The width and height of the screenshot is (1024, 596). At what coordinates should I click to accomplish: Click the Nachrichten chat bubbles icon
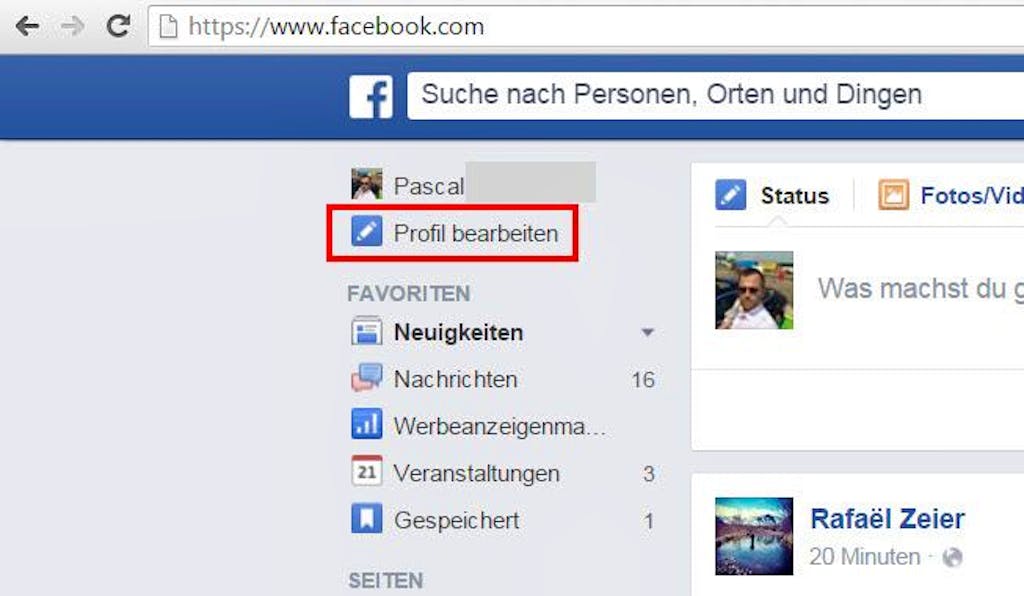(366, 378)
